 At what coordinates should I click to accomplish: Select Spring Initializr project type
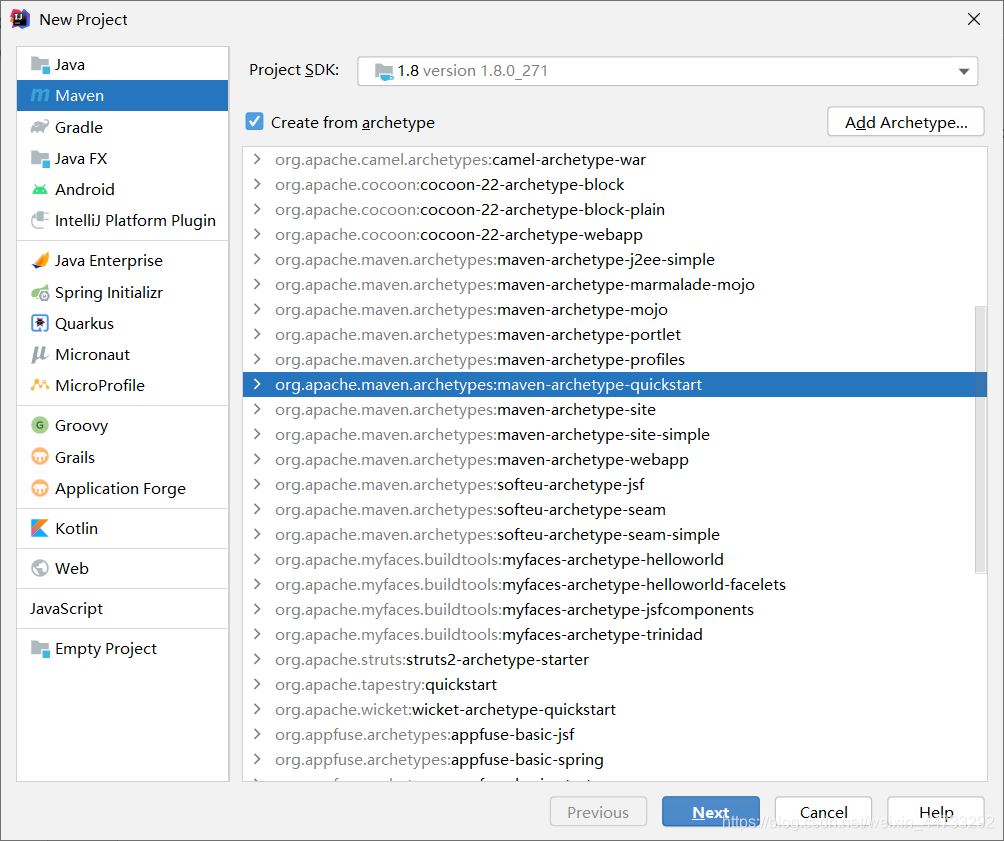pyautogui.click(x=122, y=293)
